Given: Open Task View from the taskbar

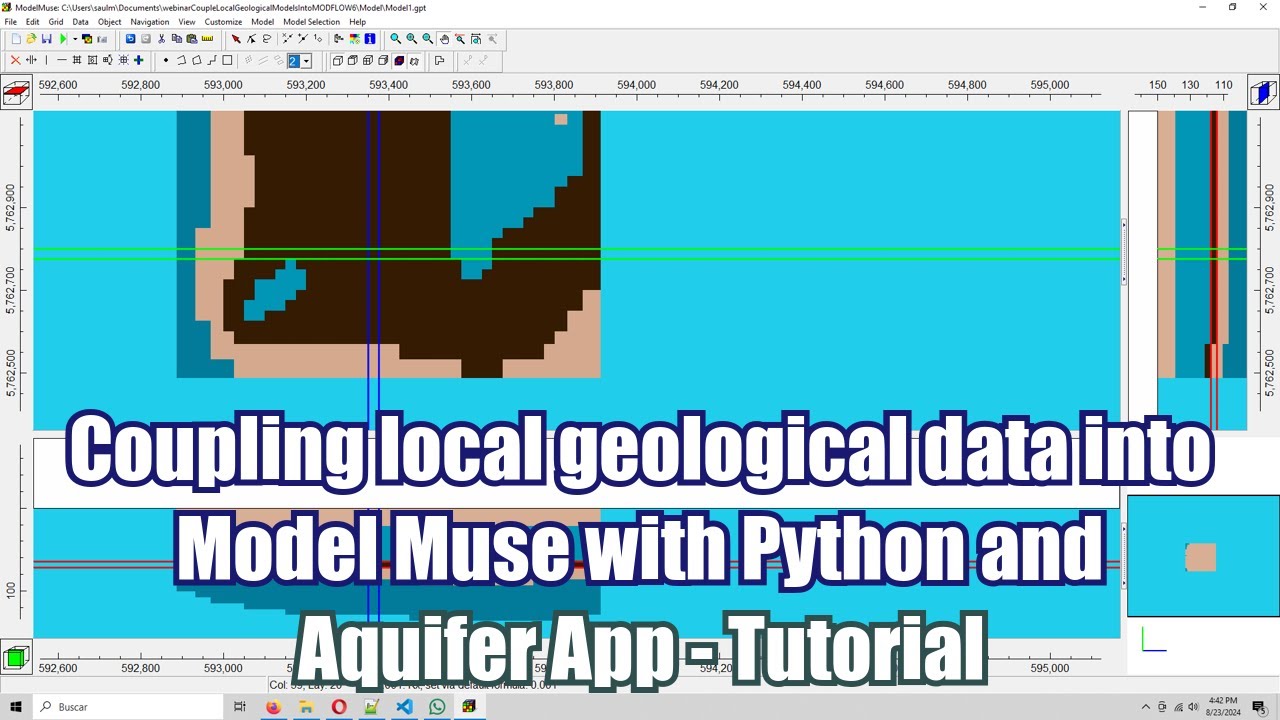Looking at the screenshot, I should coord(240,707).
